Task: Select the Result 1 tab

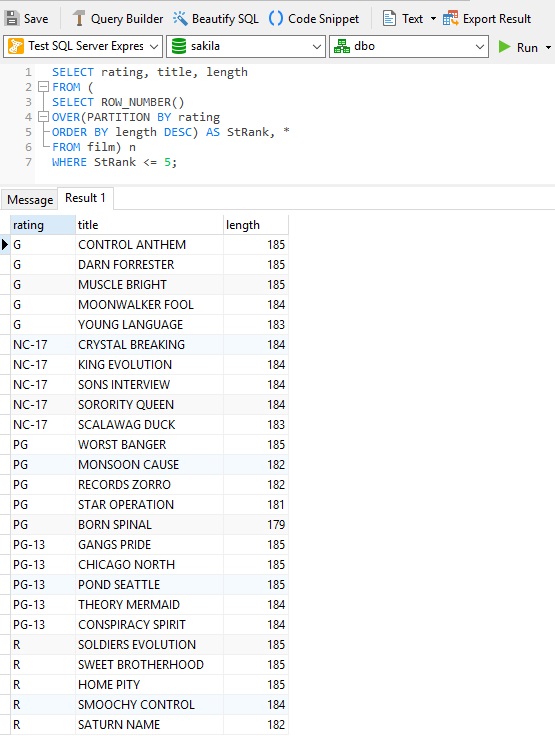Action: coord(85,198)
